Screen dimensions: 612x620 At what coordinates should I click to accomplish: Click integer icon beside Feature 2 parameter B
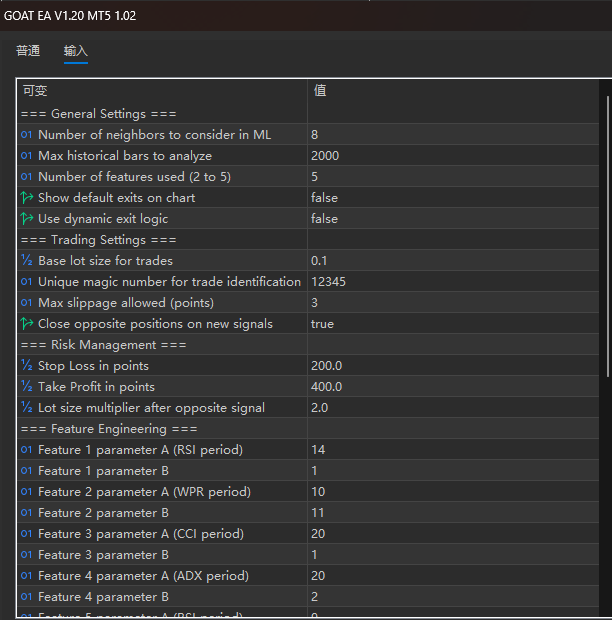click(26, 512)
